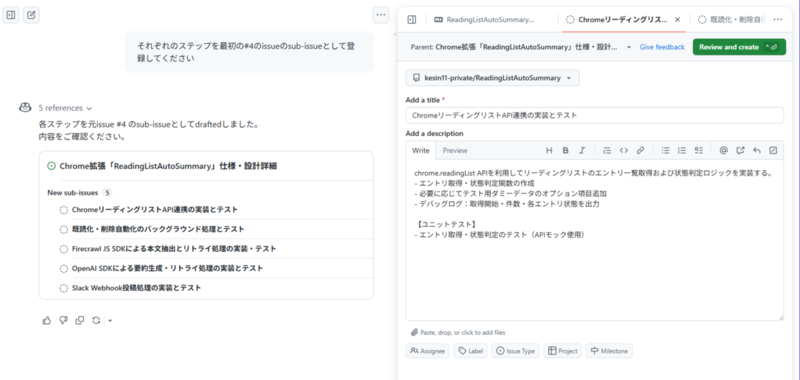The image size is (800, 380).
Task: Click into the description text area
Action: (x=594, y=240)
